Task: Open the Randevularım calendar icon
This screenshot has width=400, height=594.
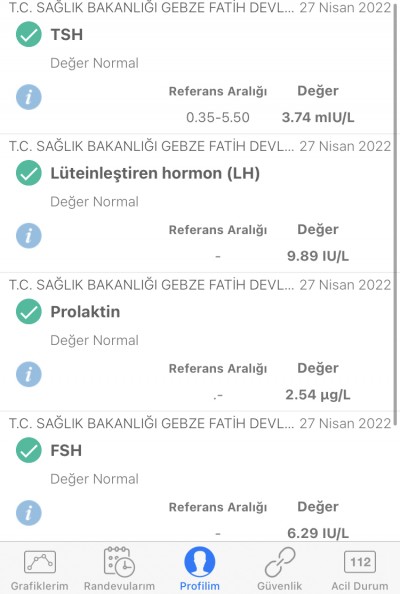Action: (x=119, y=561)
